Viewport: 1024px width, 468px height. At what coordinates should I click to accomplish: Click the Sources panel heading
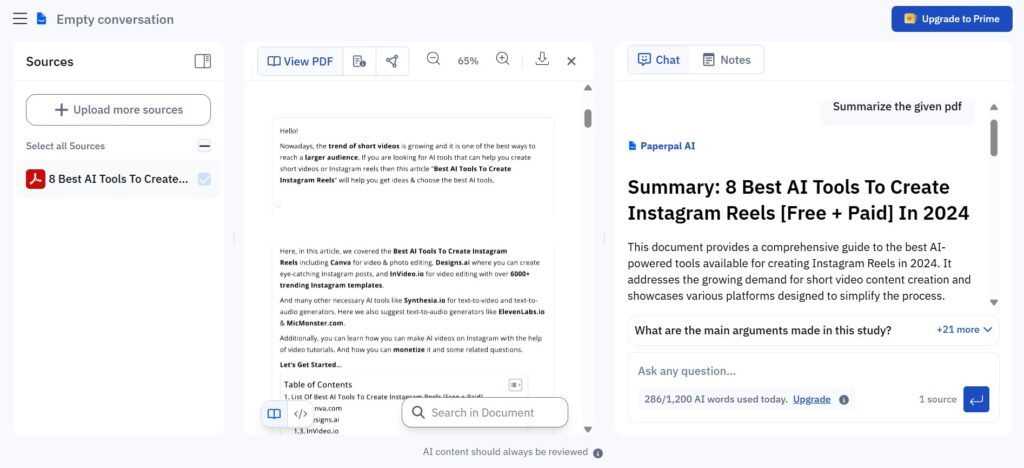click(x=50, y=61)
